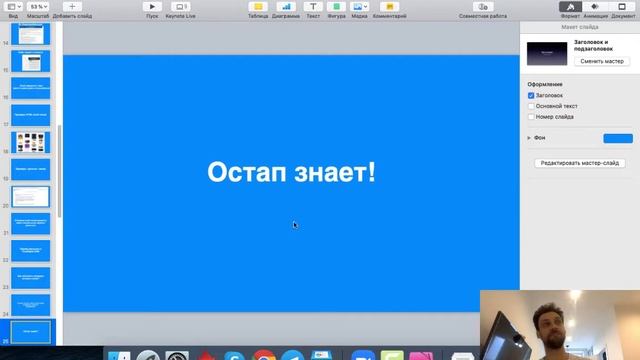Click the Сменить мастер button
This screenshot has height=360, width=640.
(602, 61)
